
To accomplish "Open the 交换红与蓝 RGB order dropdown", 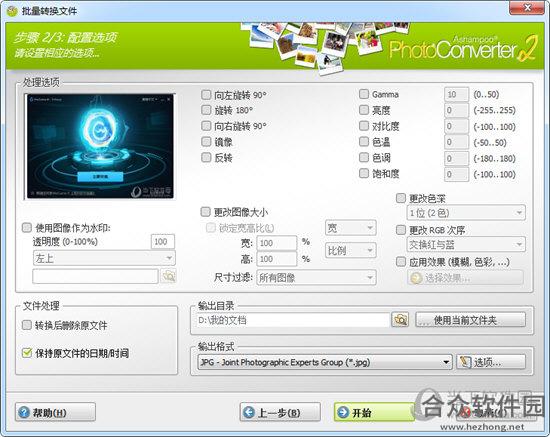I will point(466,244).
